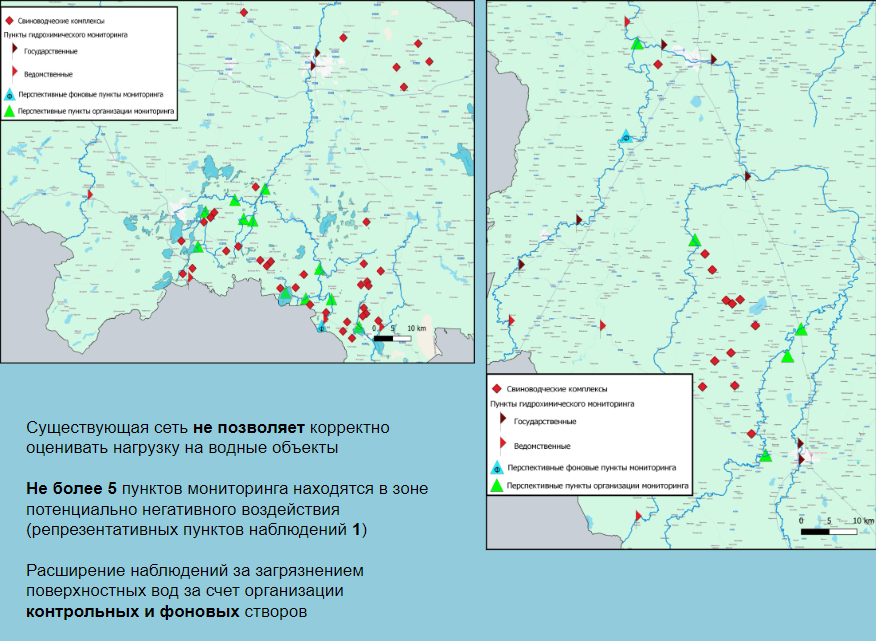This screenshot has height=641, width=876.
Task: Select 'Пункты гидрохимического мониторинга' heading in left legend
Action: pos(65,35)
